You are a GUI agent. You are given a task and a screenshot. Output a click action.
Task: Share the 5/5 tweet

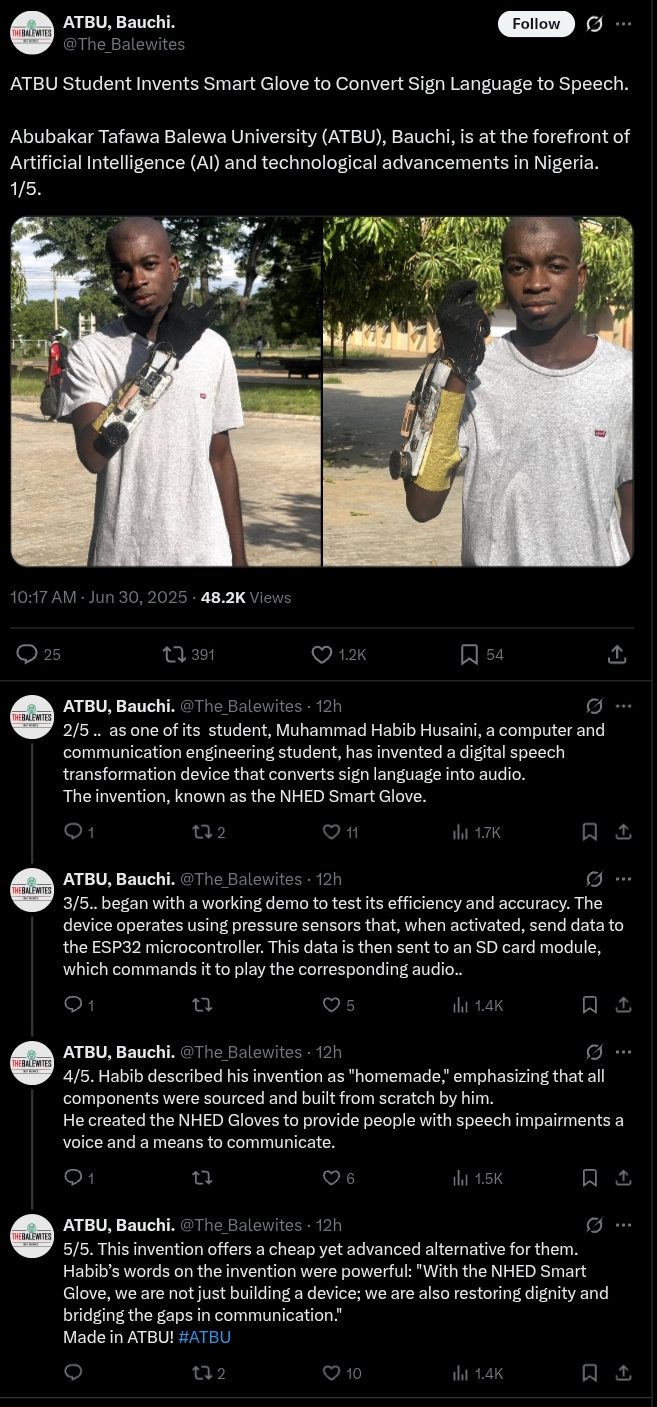click(x=622, y=1373)
